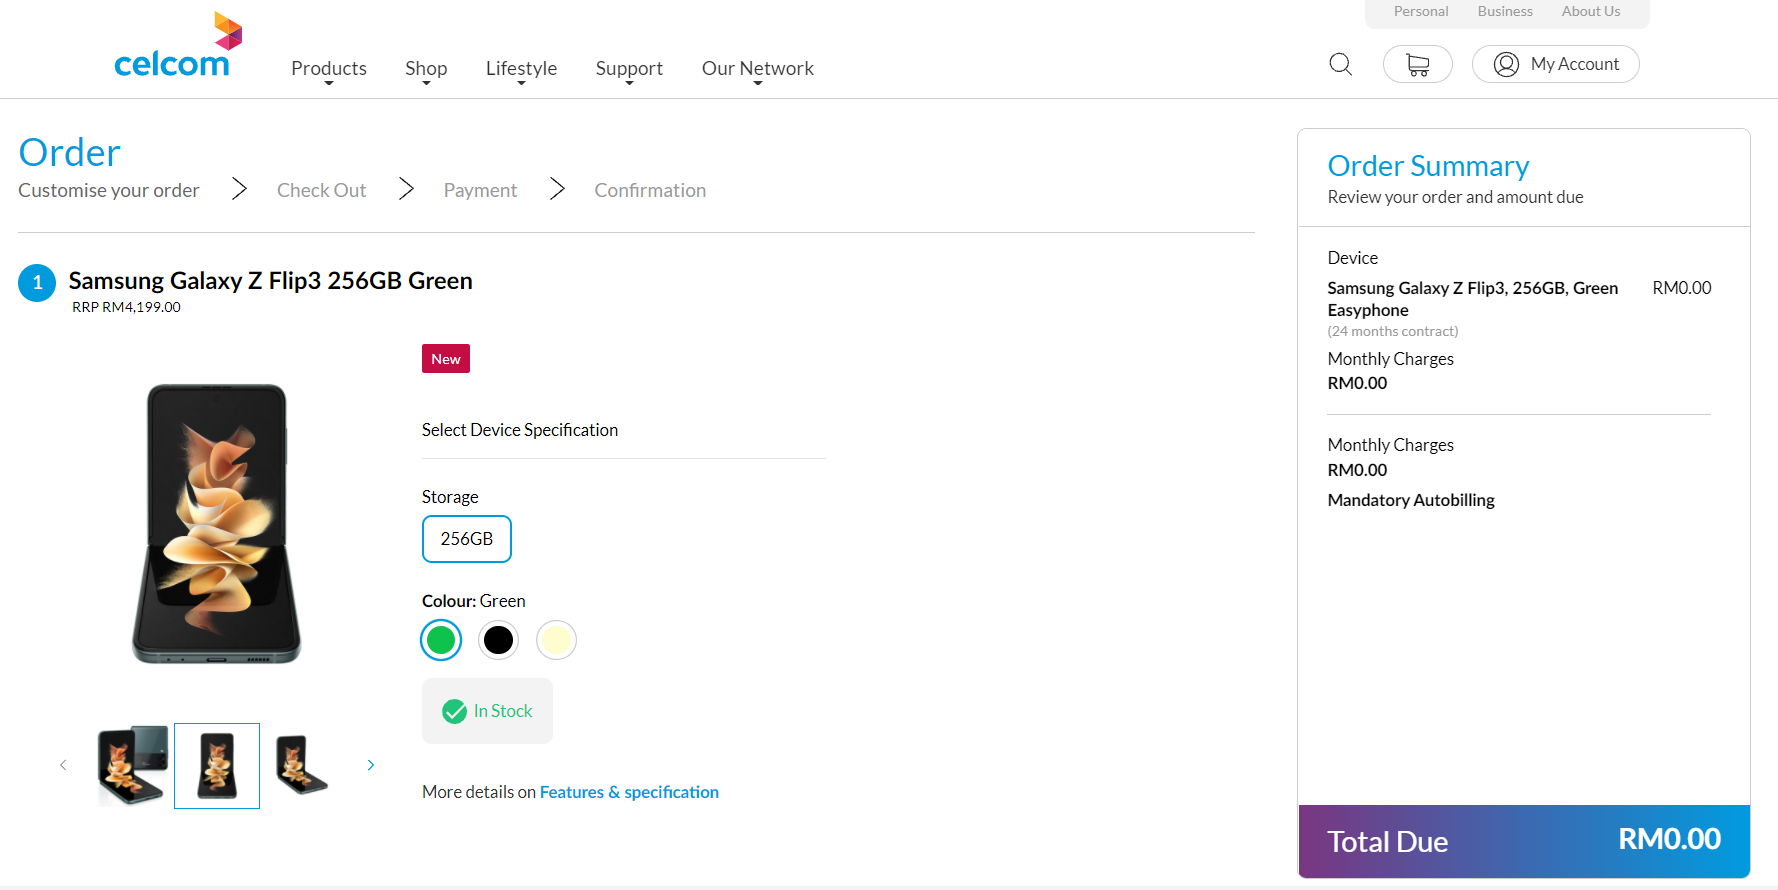1778x890 pixels.
Task: Click the main Galaxy Z Flip3 image
Action: 217,523
